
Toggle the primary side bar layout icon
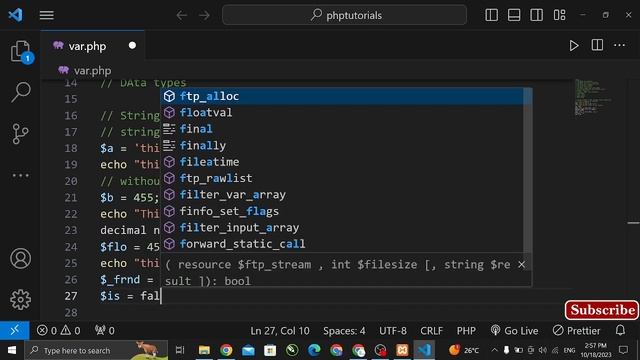(x=491, y=15)
